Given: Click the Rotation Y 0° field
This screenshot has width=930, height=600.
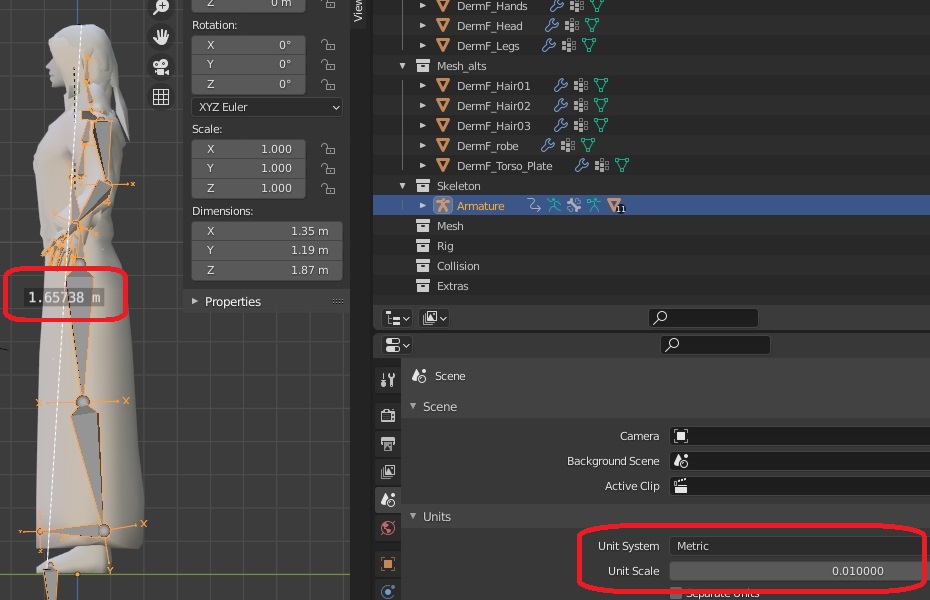Looking at the screenshot, I should (249, 64).
